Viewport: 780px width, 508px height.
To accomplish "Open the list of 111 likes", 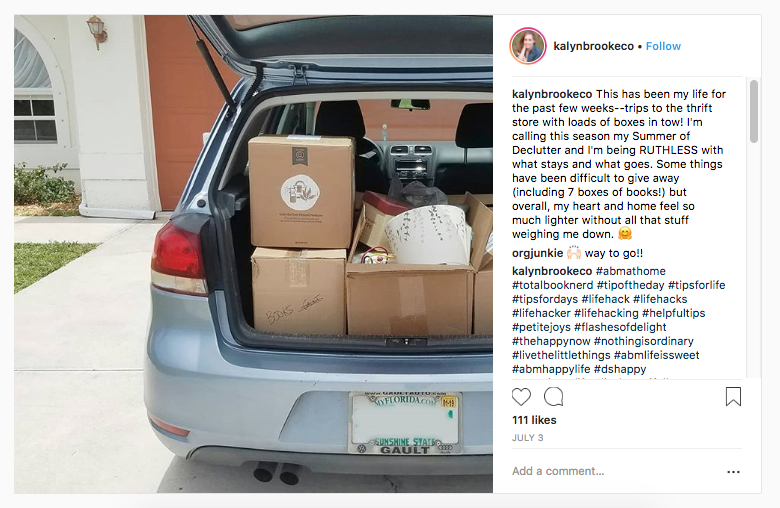I will [534, 420].
